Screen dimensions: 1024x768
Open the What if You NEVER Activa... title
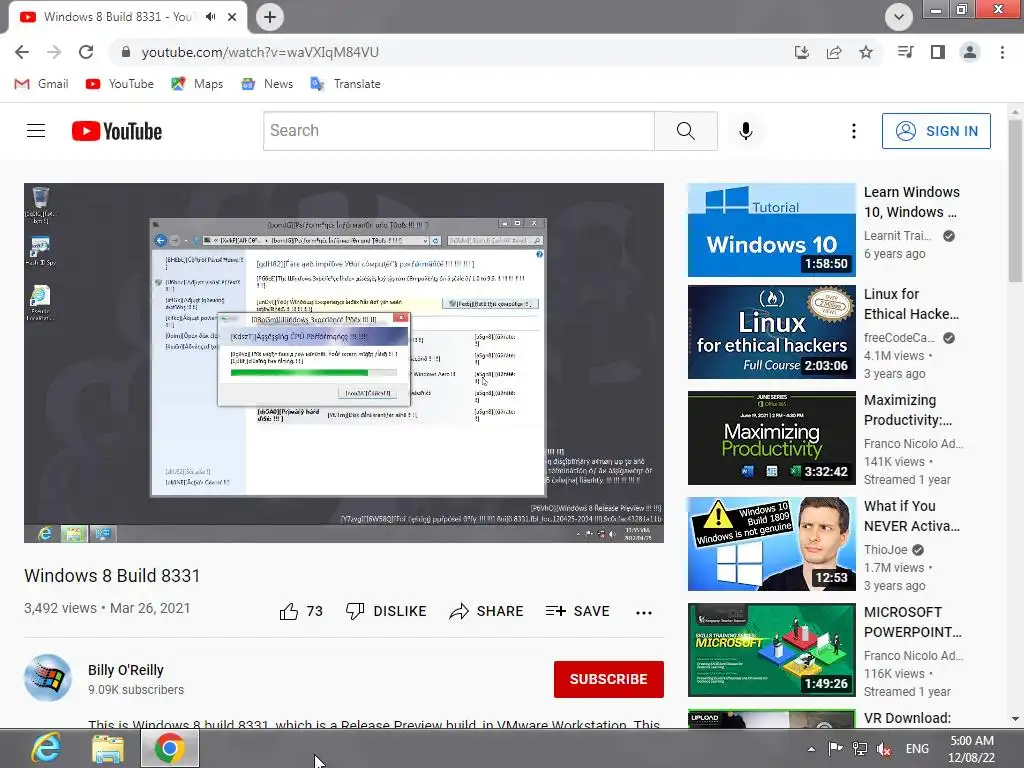(x=912, y=516)
